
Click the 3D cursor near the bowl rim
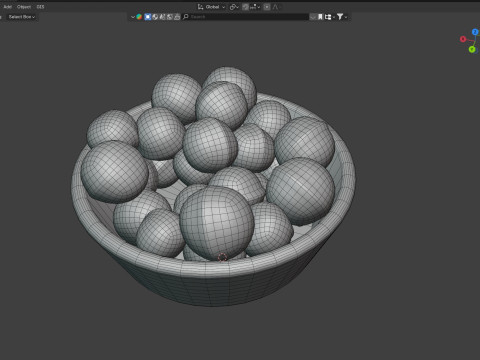pos(222,257)
